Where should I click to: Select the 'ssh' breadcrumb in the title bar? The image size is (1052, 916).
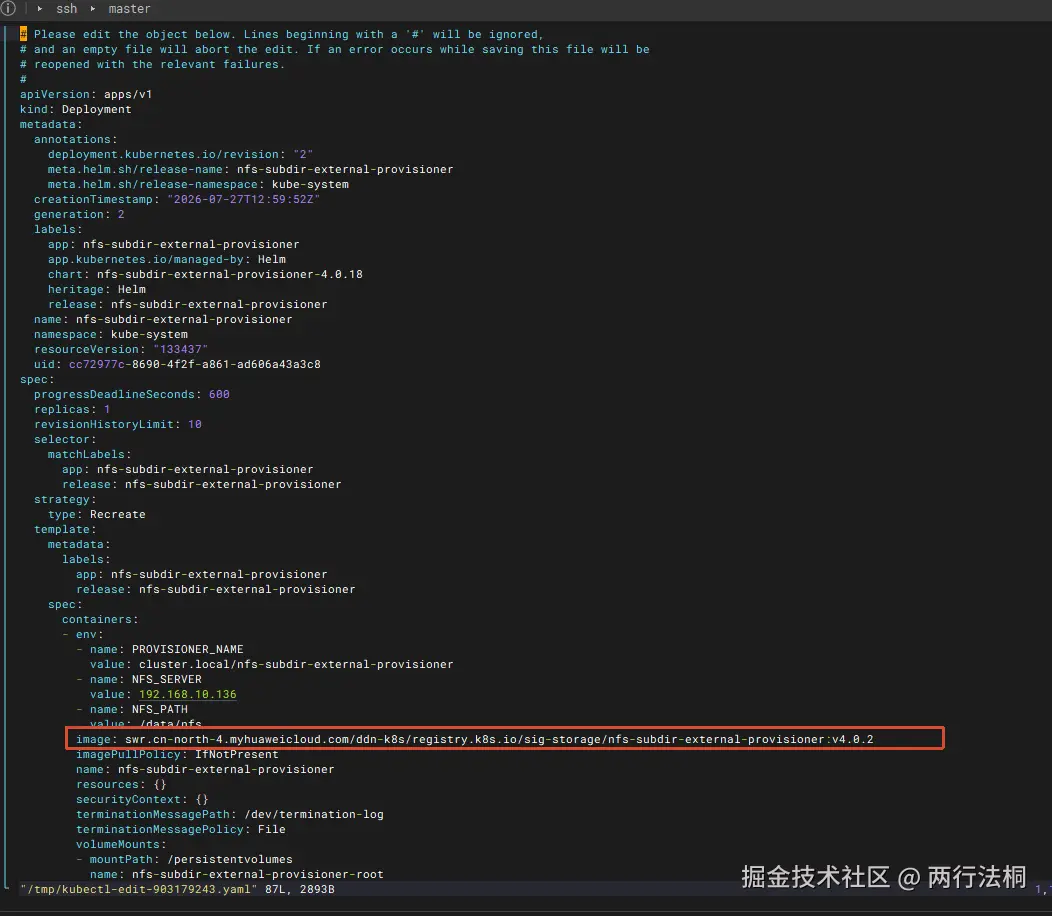pyautogui.click(x=66, y=9)
